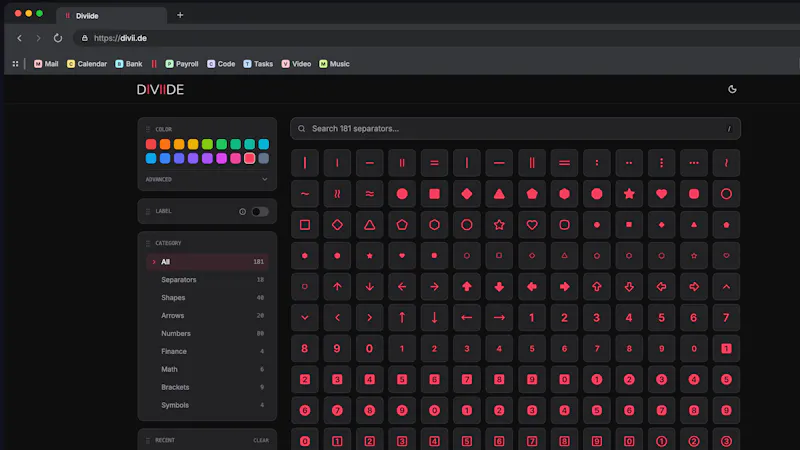Select the large outlined heart shape

(x=532, y=224)
